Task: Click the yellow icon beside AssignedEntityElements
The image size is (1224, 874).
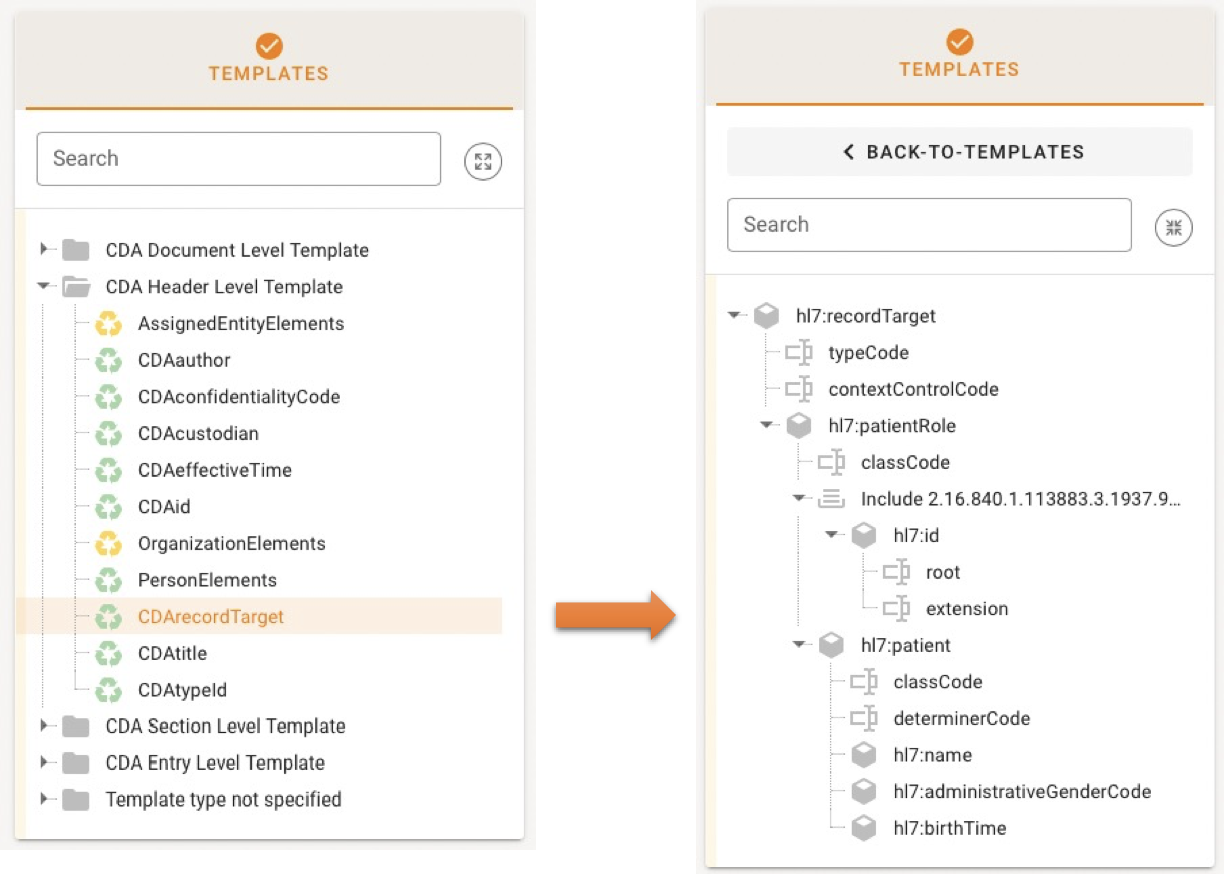Action: point(108,324)
